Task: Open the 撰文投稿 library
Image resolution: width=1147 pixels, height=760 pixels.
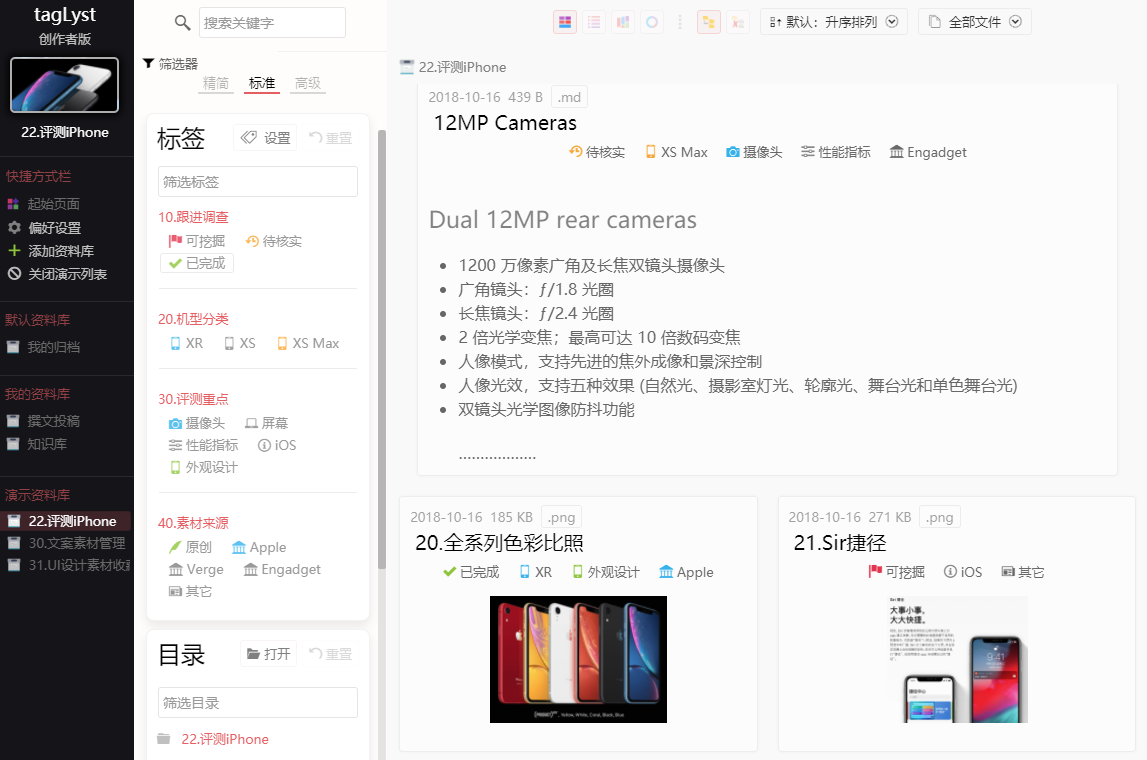Action: coord(43,421)
